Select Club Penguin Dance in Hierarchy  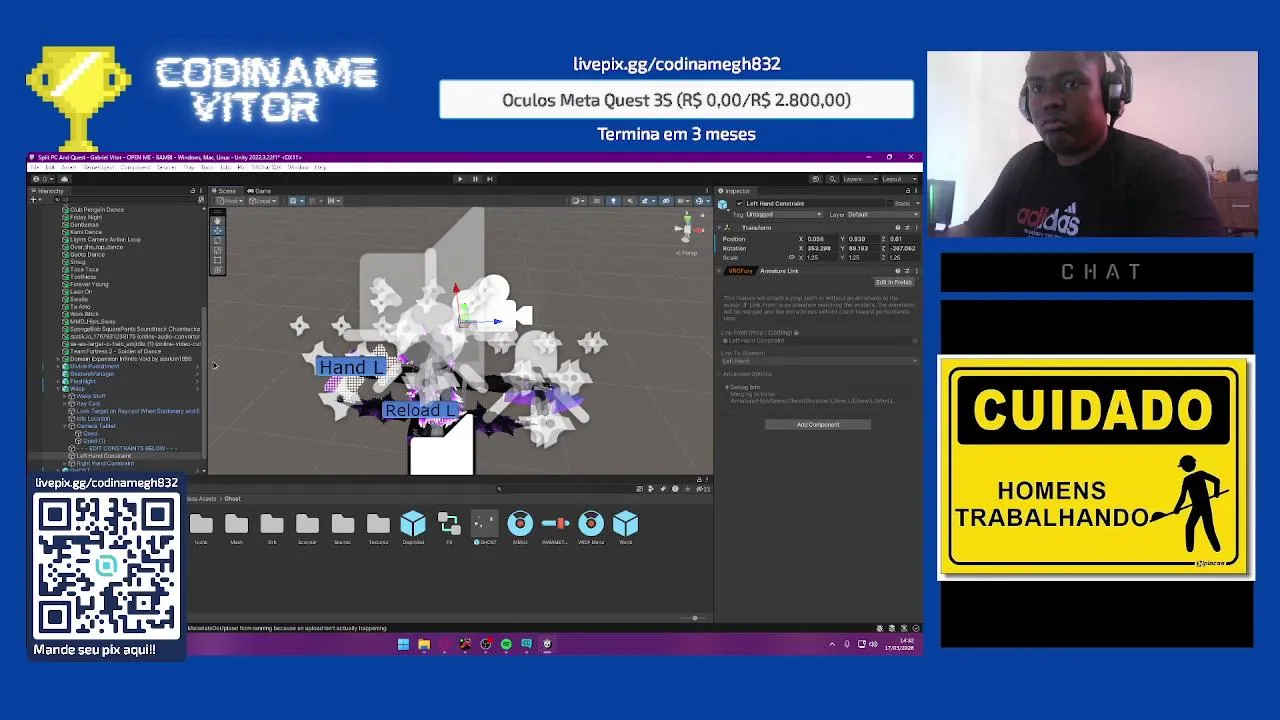pos(97,210)
